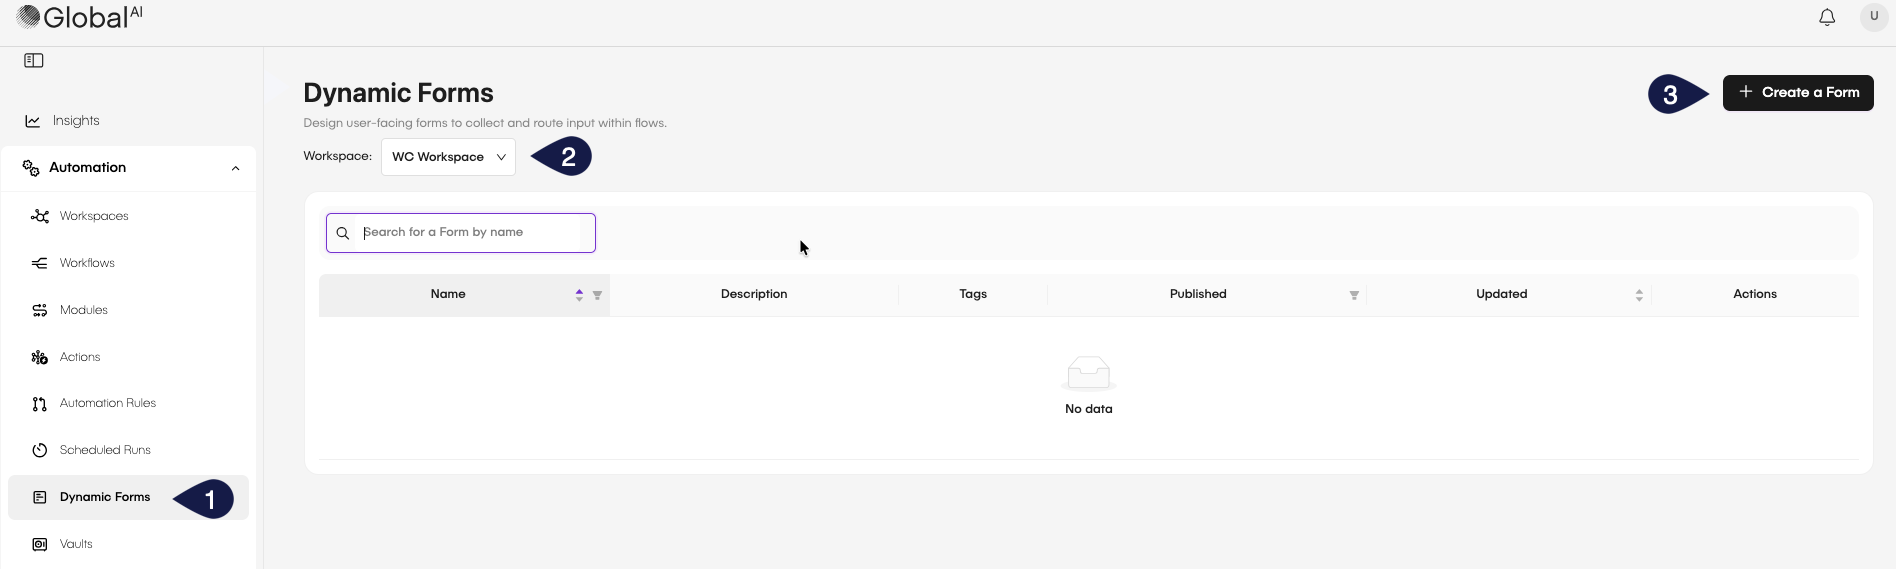Click the Create a Form button
The width and height of the screenshot is (1896, 569).
[x=1797, y=93]
